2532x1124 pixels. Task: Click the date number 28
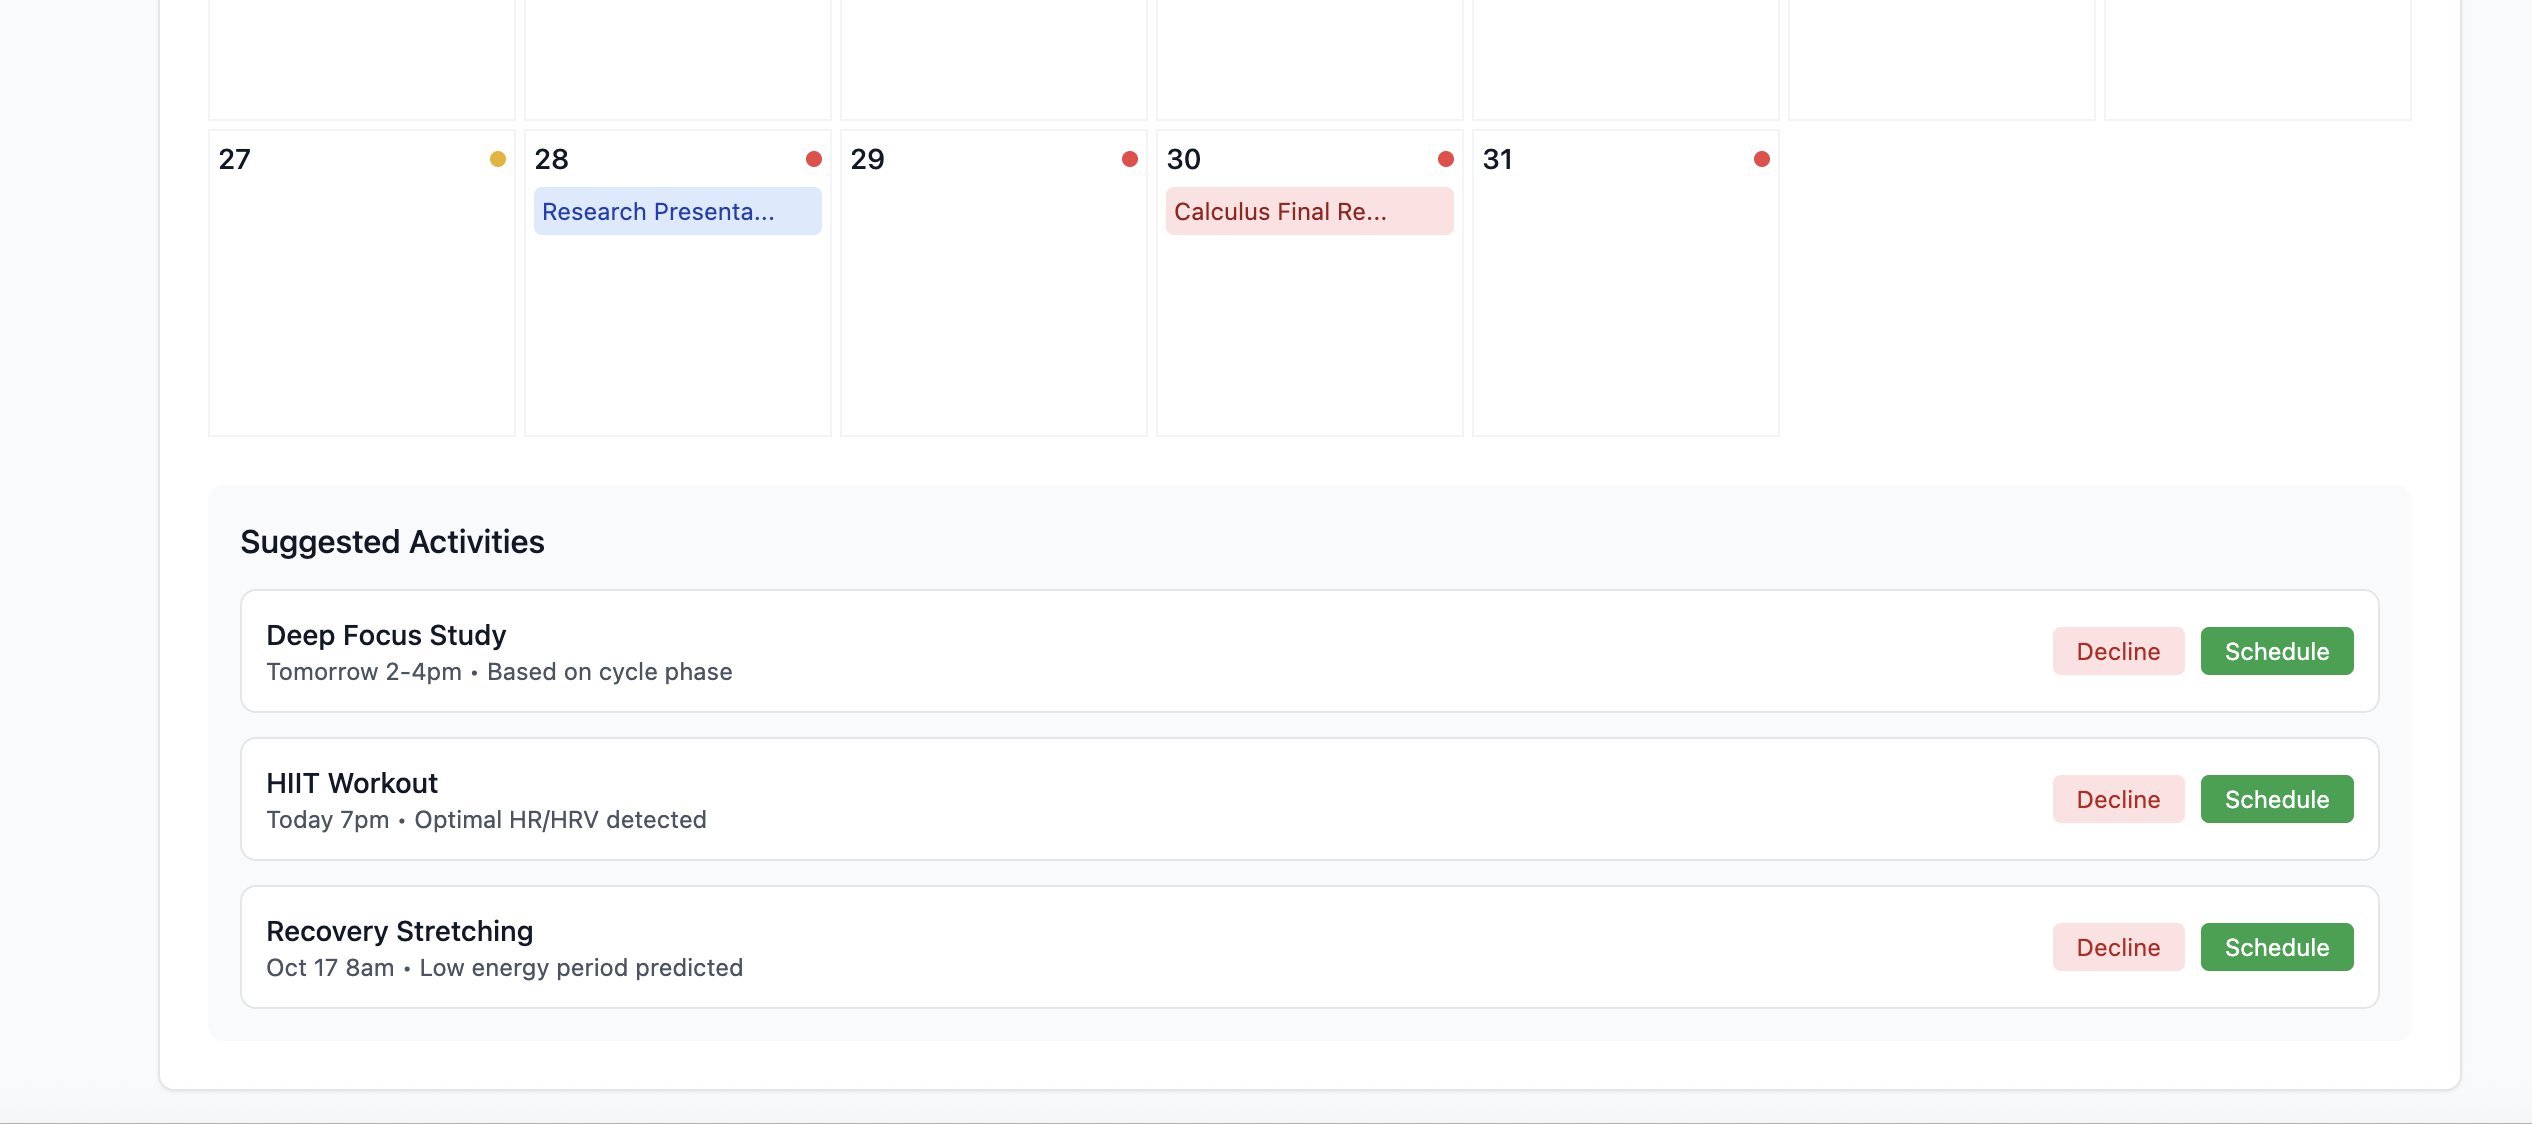point(551,160)
